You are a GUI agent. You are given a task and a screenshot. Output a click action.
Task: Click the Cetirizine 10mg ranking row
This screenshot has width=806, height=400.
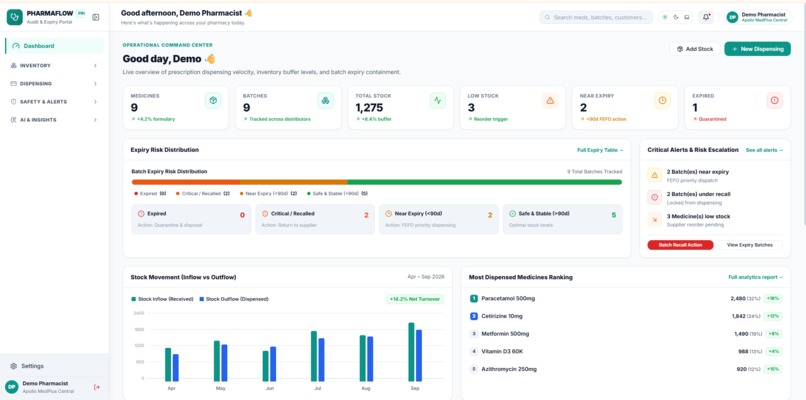coord(626,316)
